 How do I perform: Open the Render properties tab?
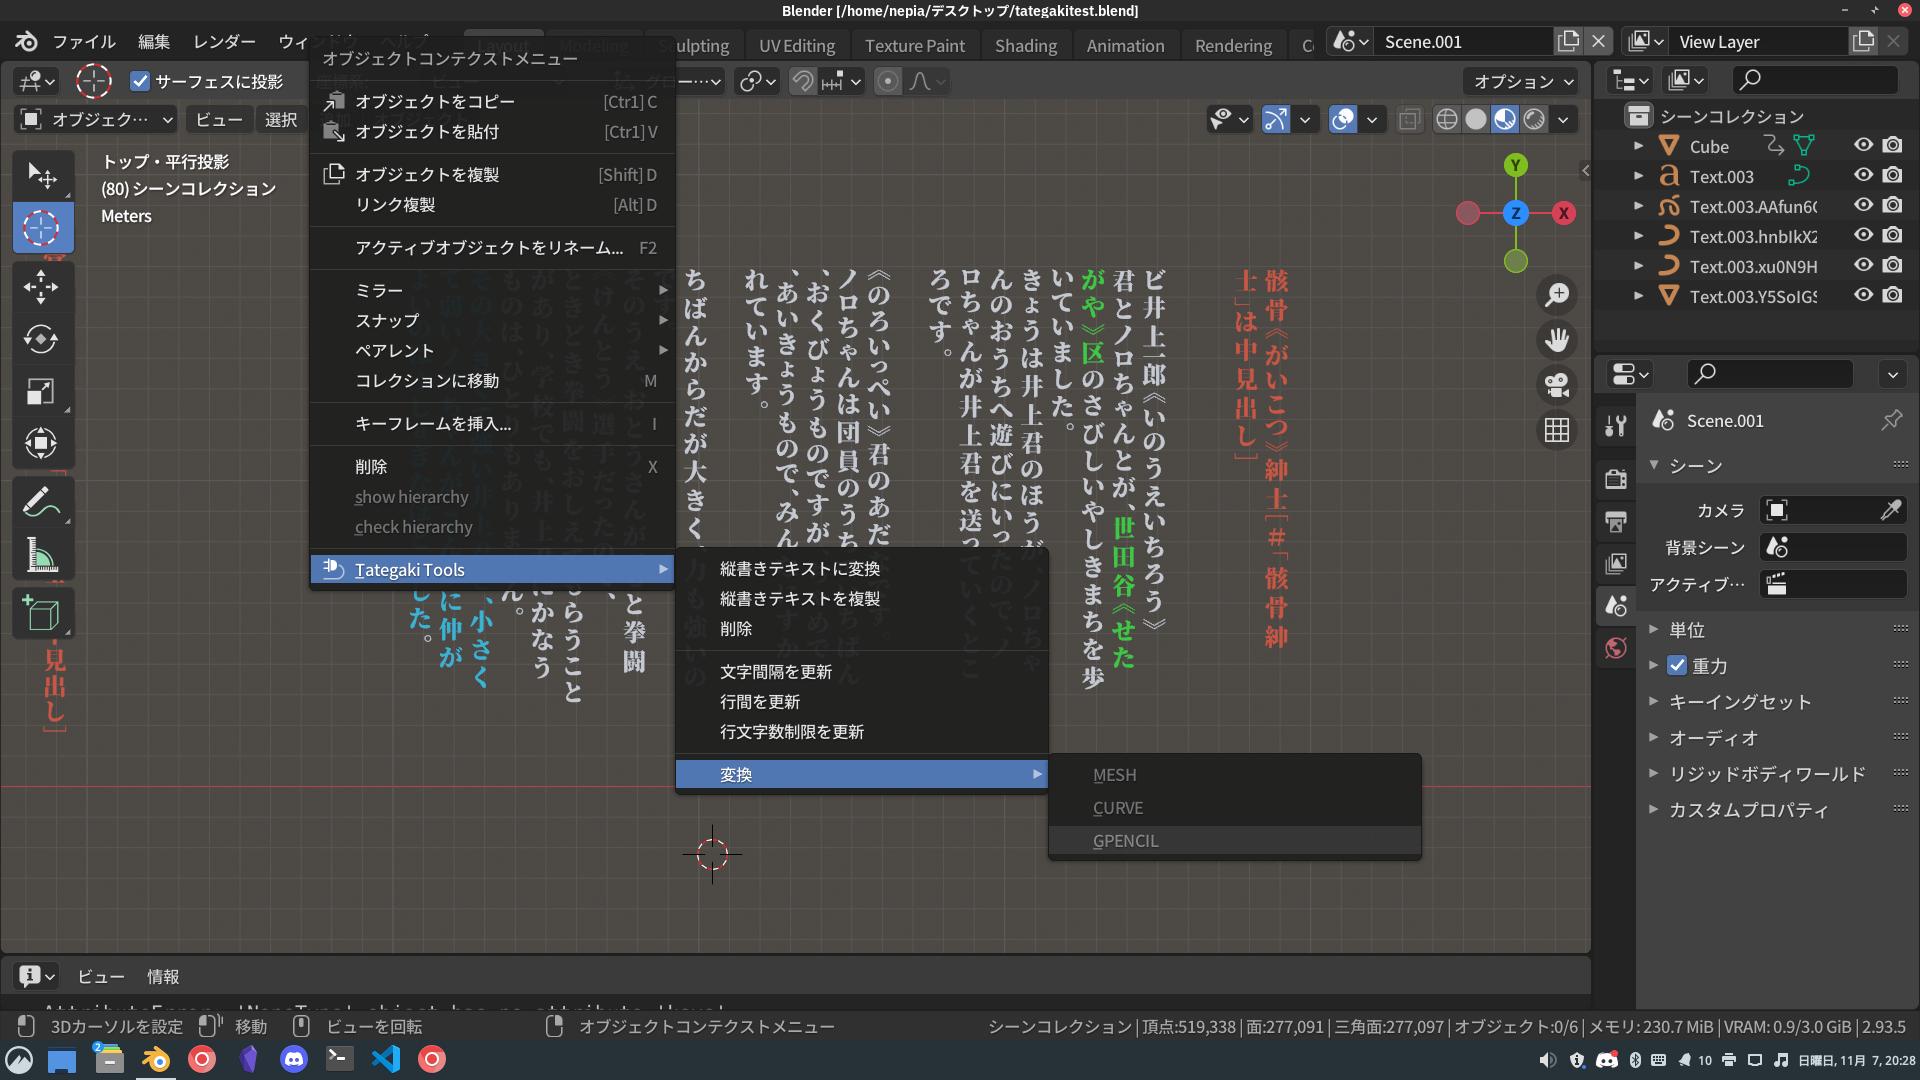[x=1616, y=479]
